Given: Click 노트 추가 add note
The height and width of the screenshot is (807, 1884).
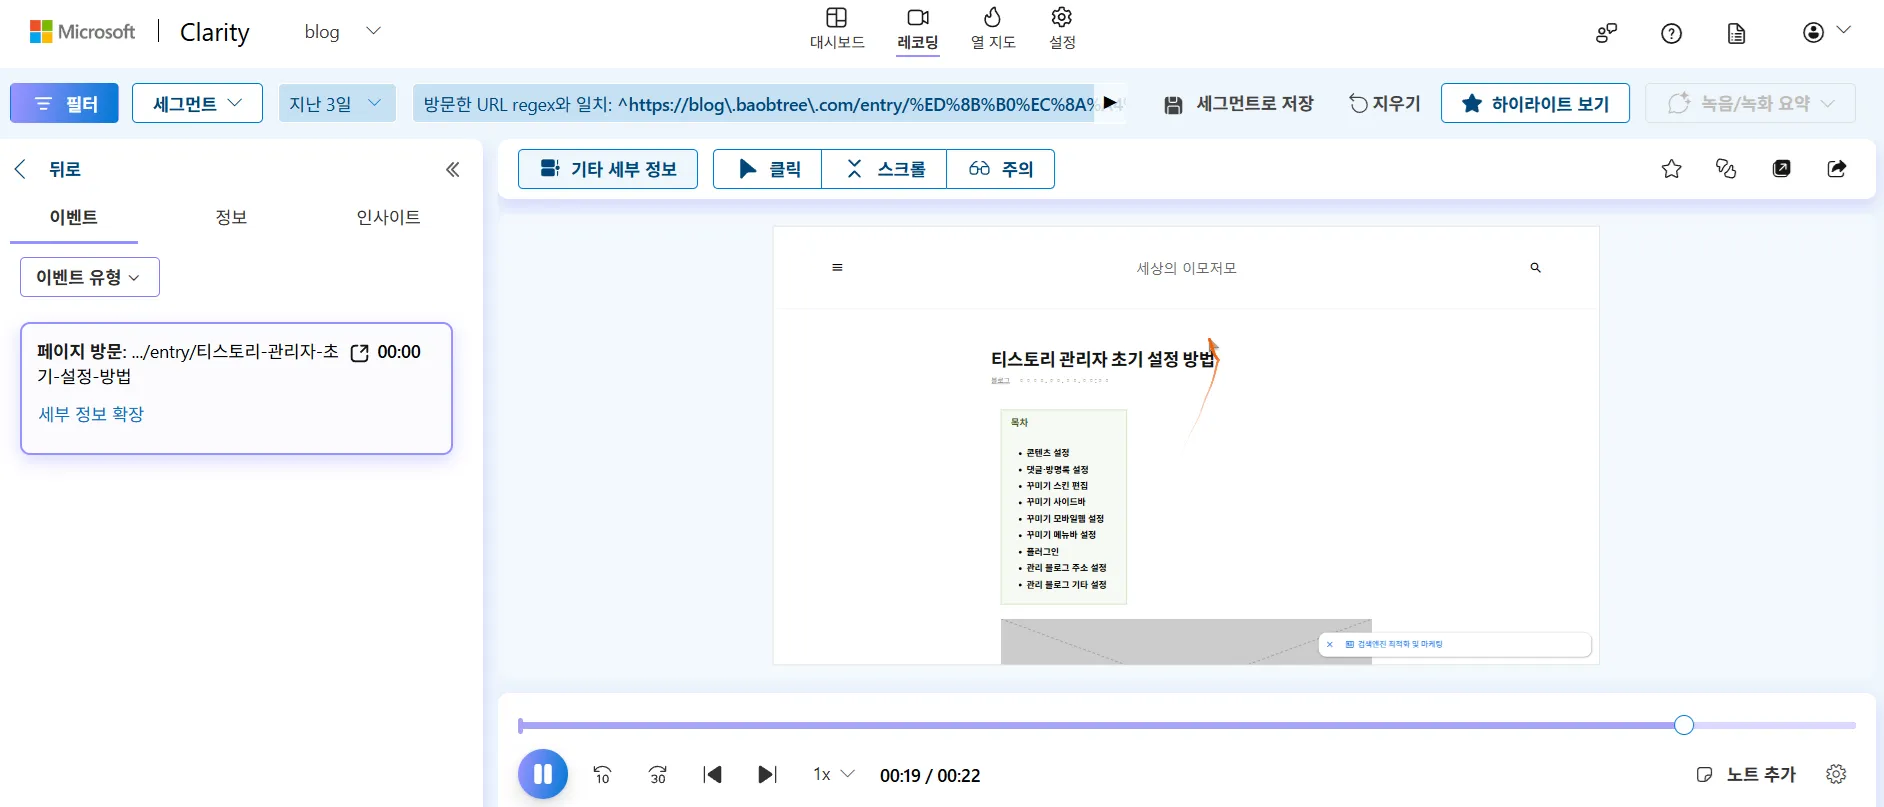Looking at the screenshot, I should point(1747,774).
